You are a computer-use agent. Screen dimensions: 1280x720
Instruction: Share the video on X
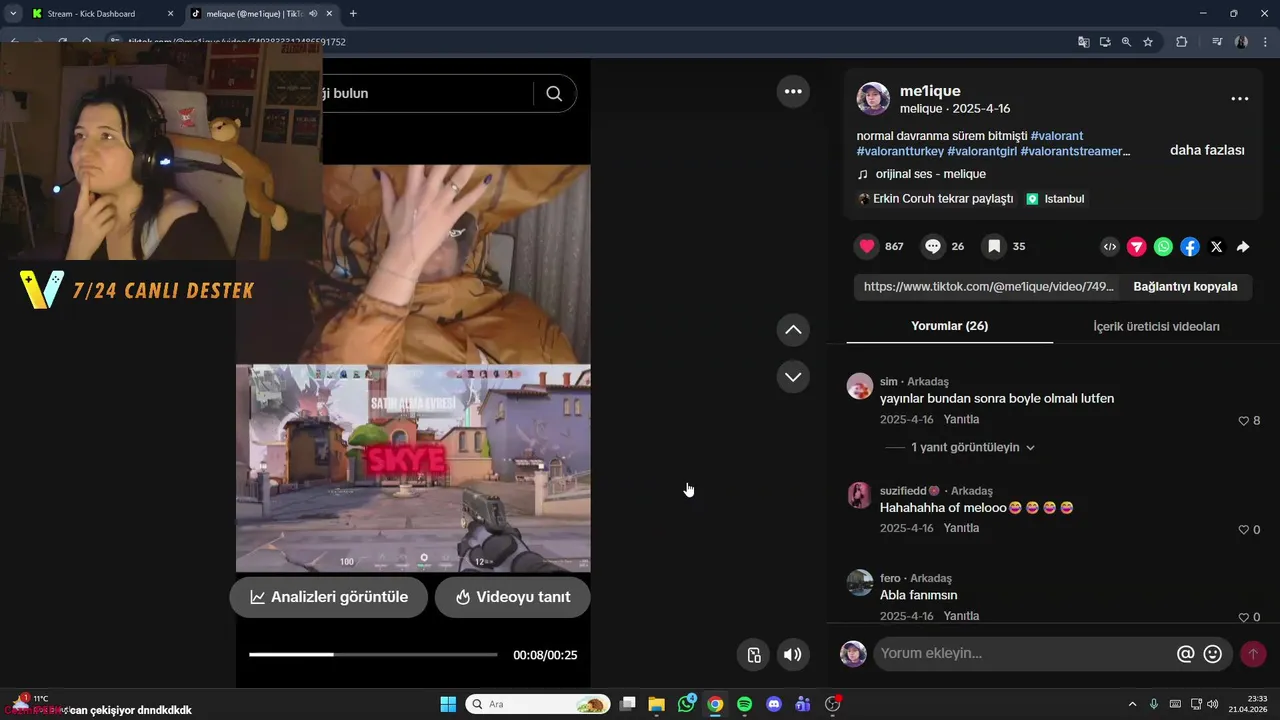click(x=1216, y=246)
